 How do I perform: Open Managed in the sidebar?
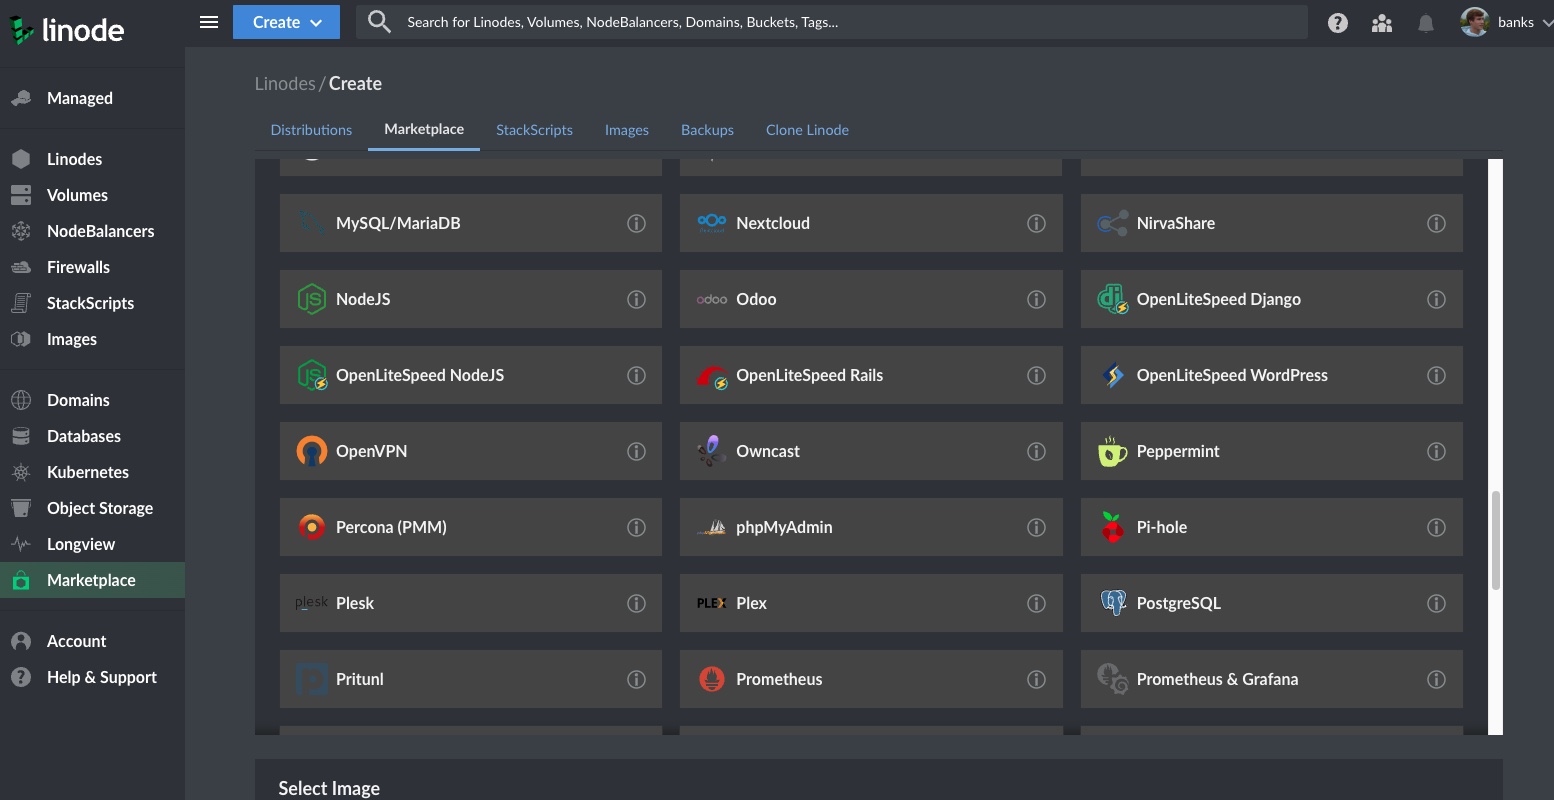(x=92, y=98)
